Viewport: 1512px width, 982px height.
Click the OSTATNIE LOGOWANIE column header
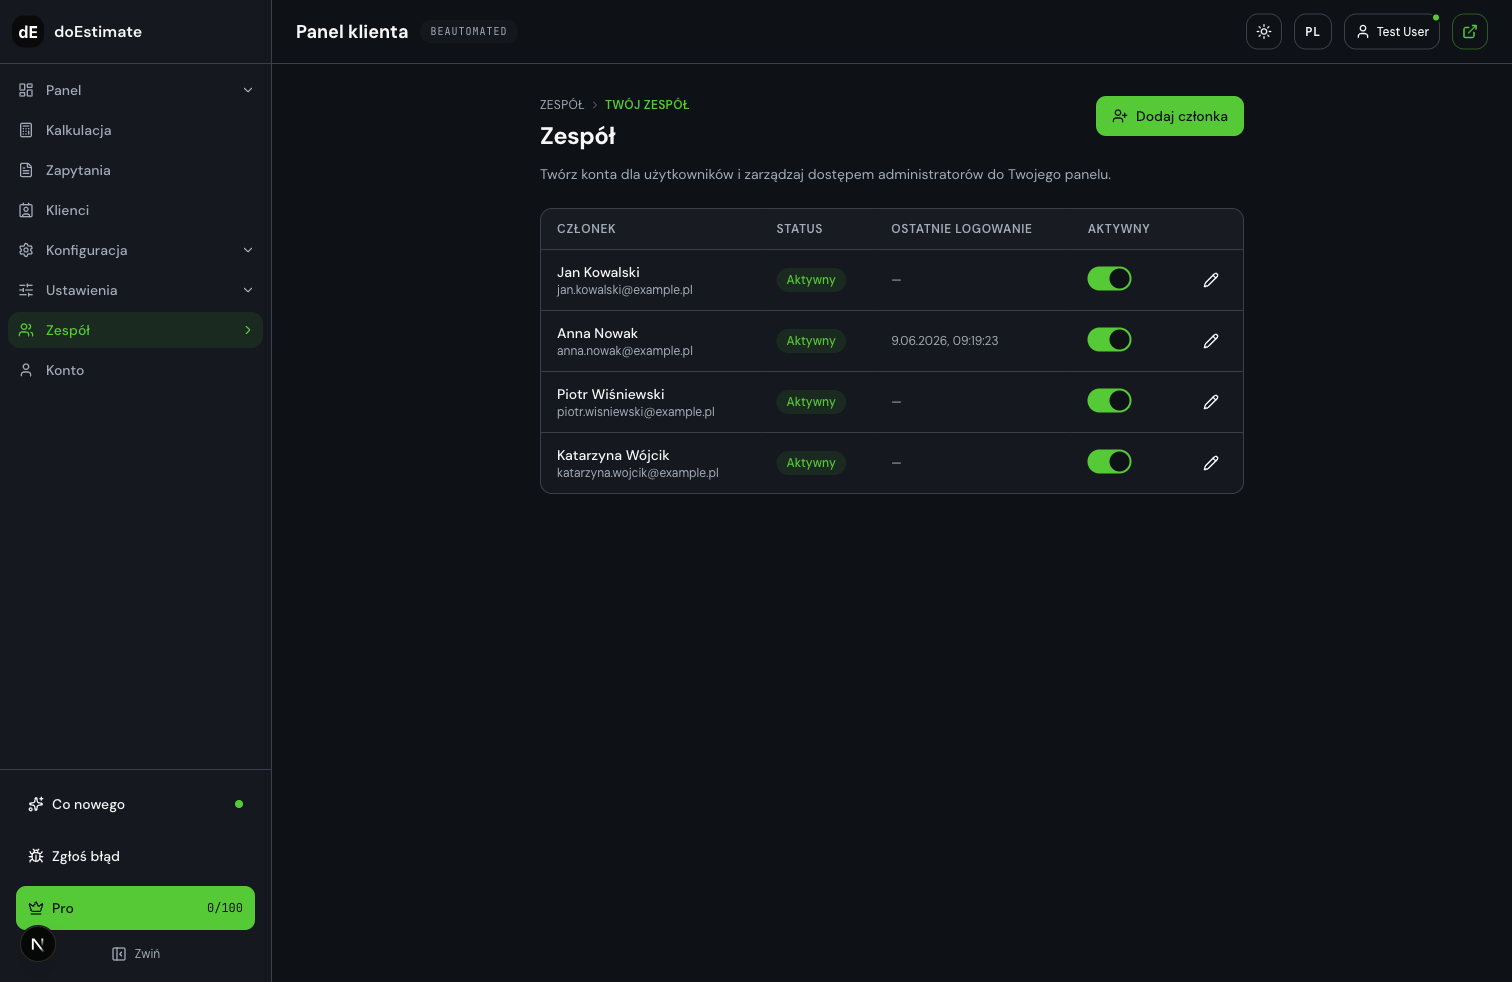click(962, 229)
